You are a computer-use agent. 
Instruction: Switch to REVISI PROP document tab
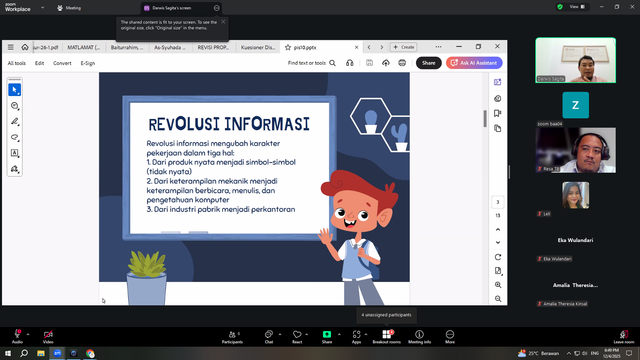pyautogui.click(x=213, y=47)
